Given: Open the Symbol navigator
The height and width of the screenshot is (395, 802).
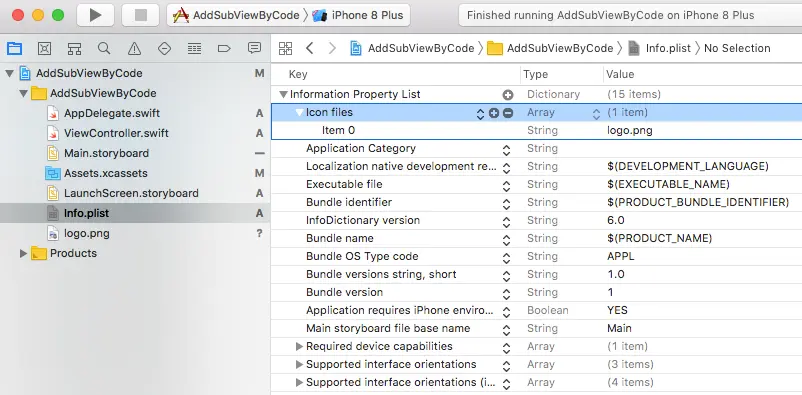Looking at the screenshot, I should pos(74,49).
